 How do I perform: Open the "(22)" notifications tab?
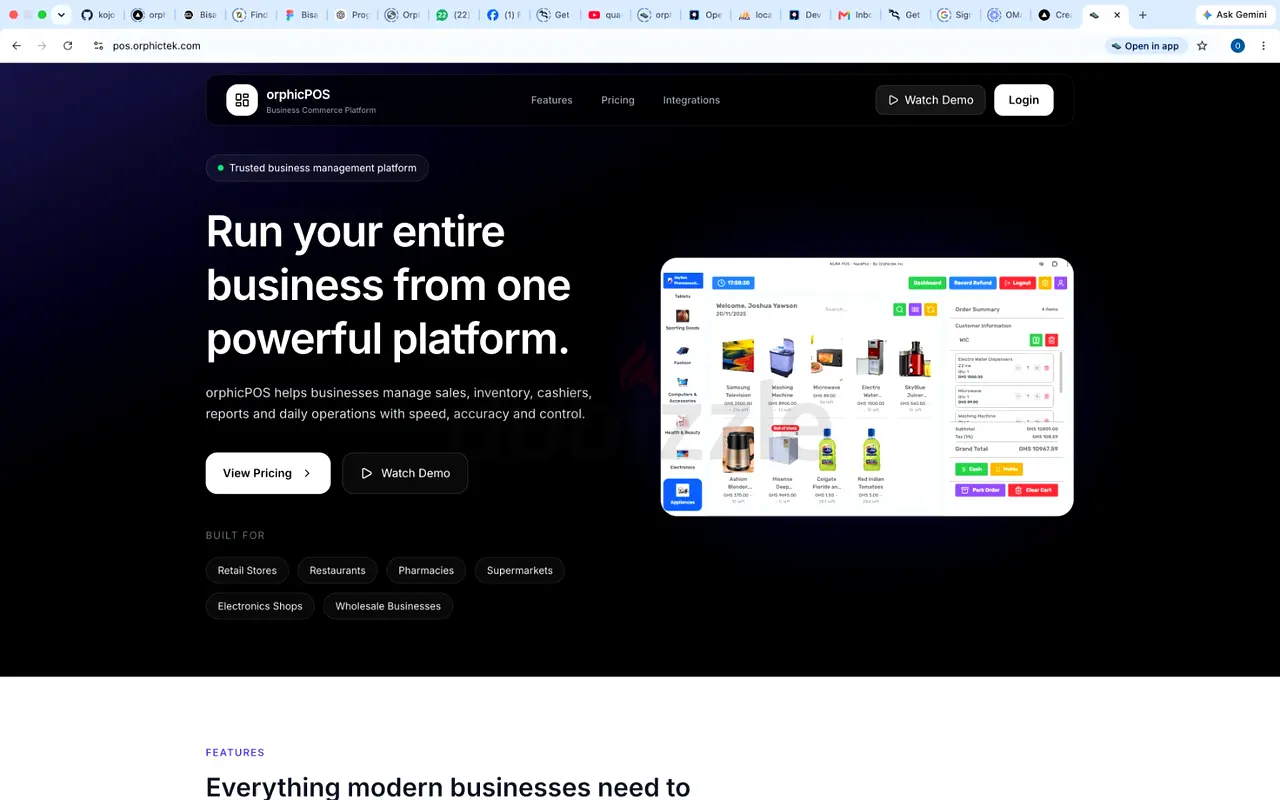(x=454, y=15)
